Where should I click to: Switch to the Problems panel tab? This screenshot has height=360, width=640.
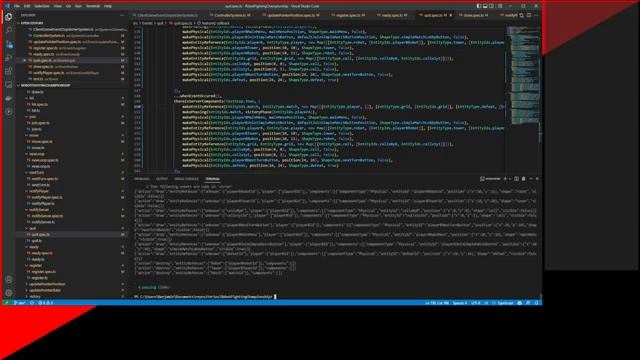[x=142, y=179]
